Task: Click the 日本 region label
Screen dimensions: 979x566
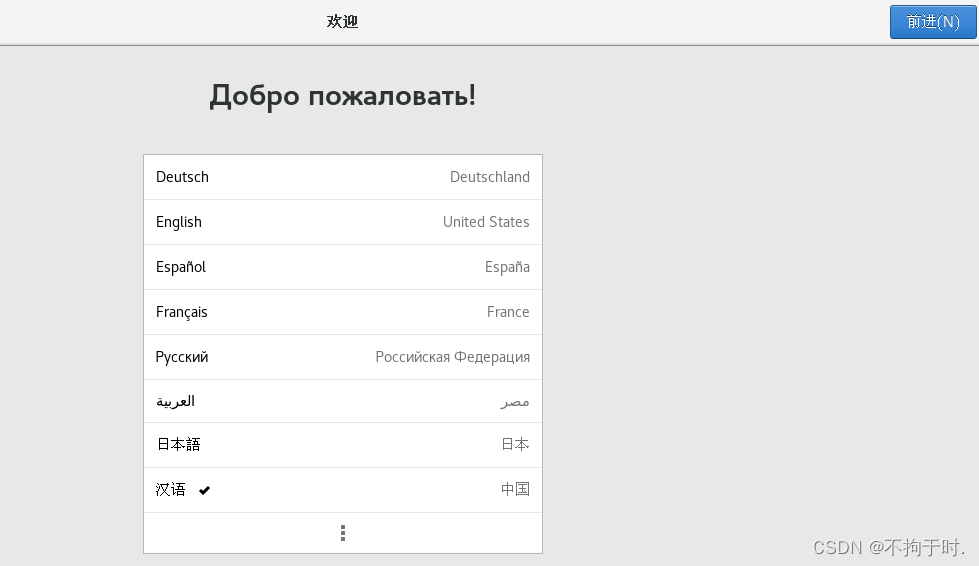Action: click(515, 444)
